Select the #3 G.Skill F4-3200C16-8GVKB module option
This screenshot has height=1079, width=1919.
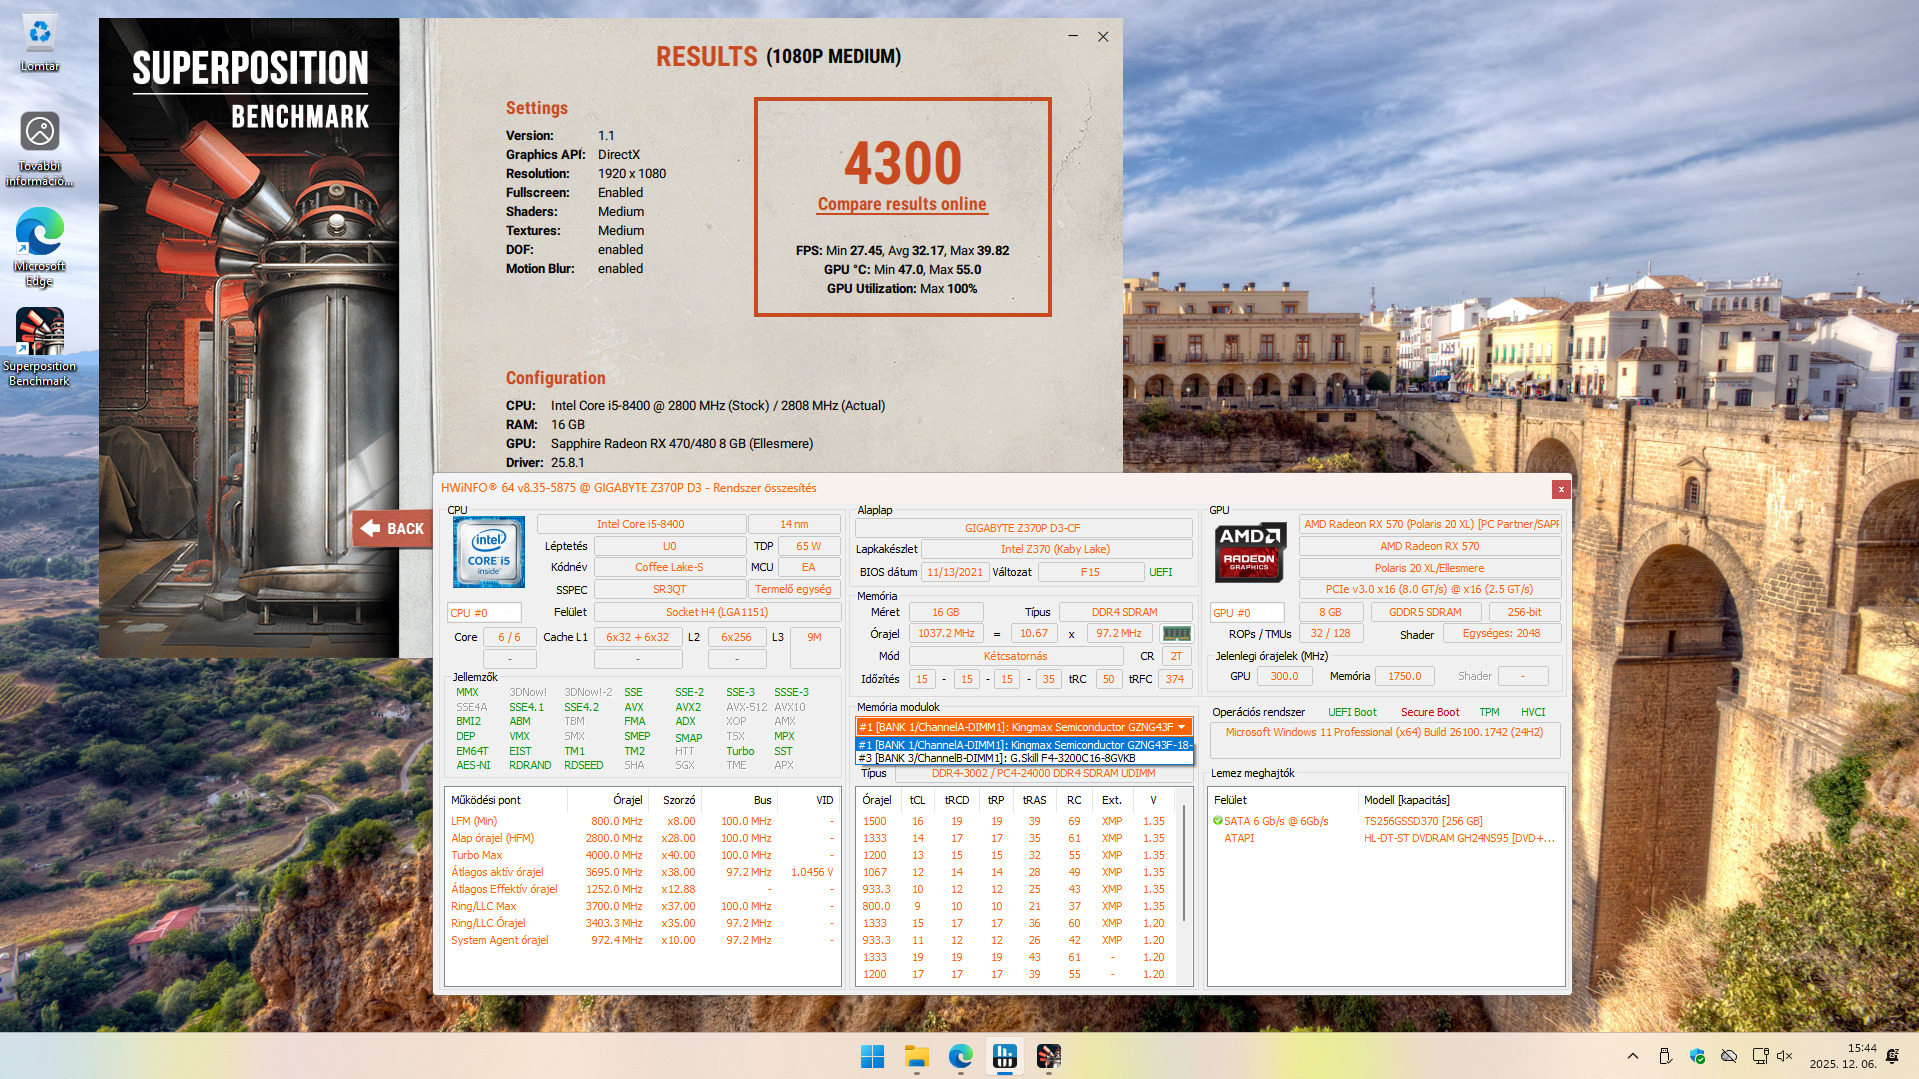coord(1024,758)
